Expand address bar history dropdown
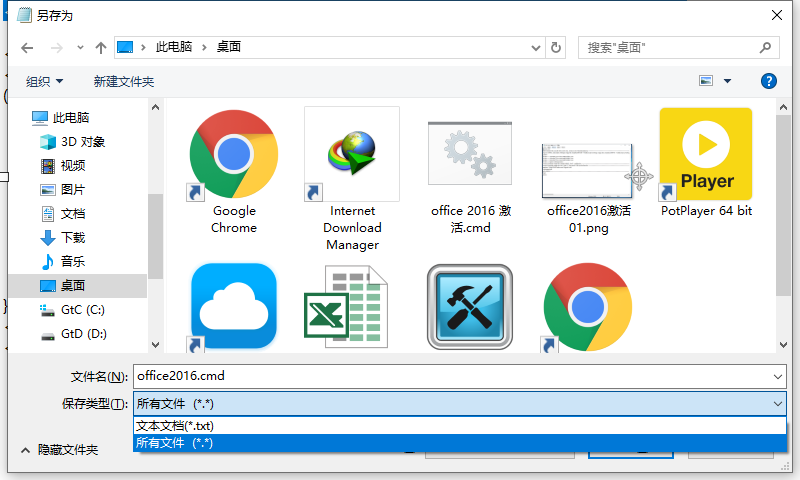This screenshot has width=800, height=480. click(536, 48)
